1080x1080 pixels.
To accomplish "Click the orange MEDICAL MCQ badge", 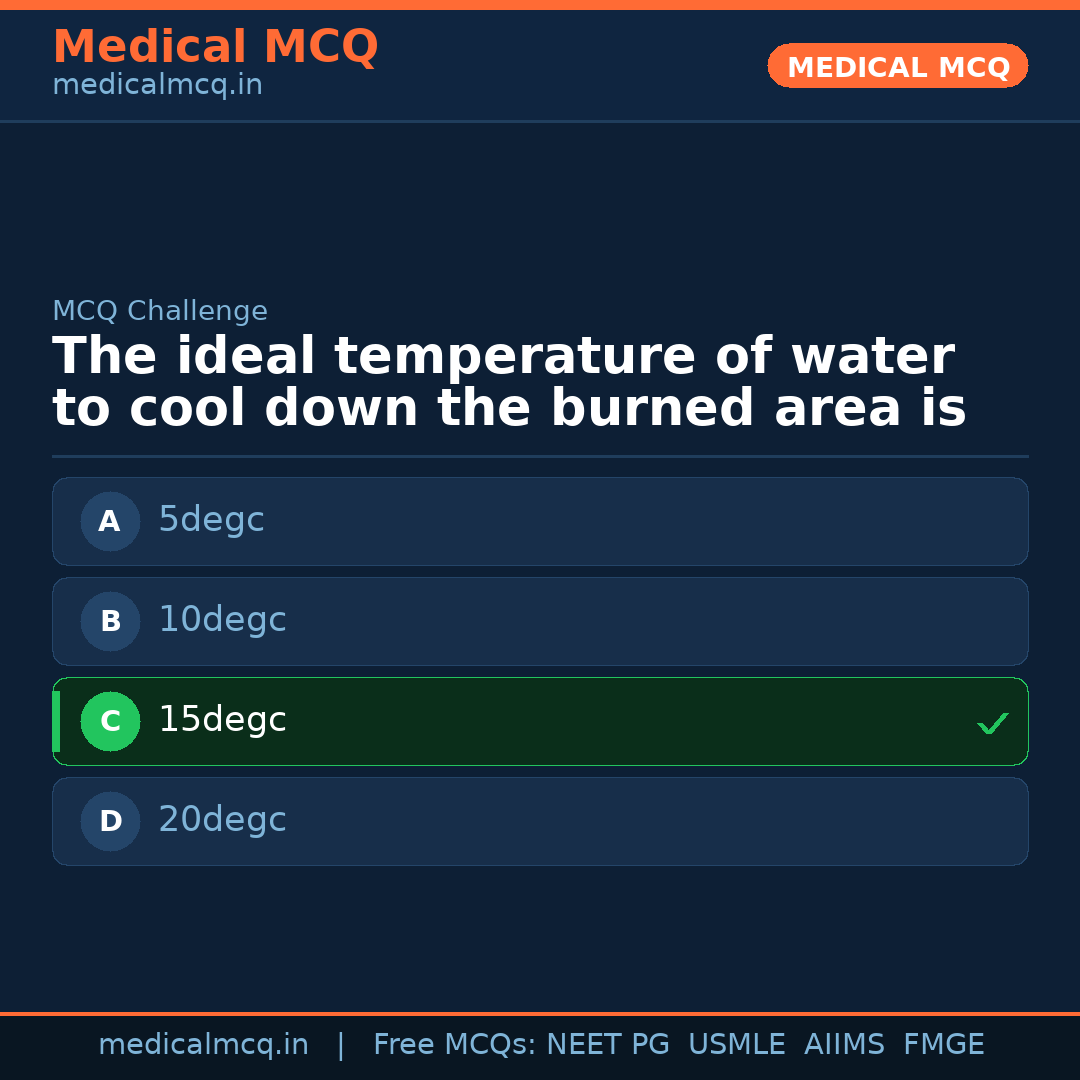I will (x=898, y=67).
